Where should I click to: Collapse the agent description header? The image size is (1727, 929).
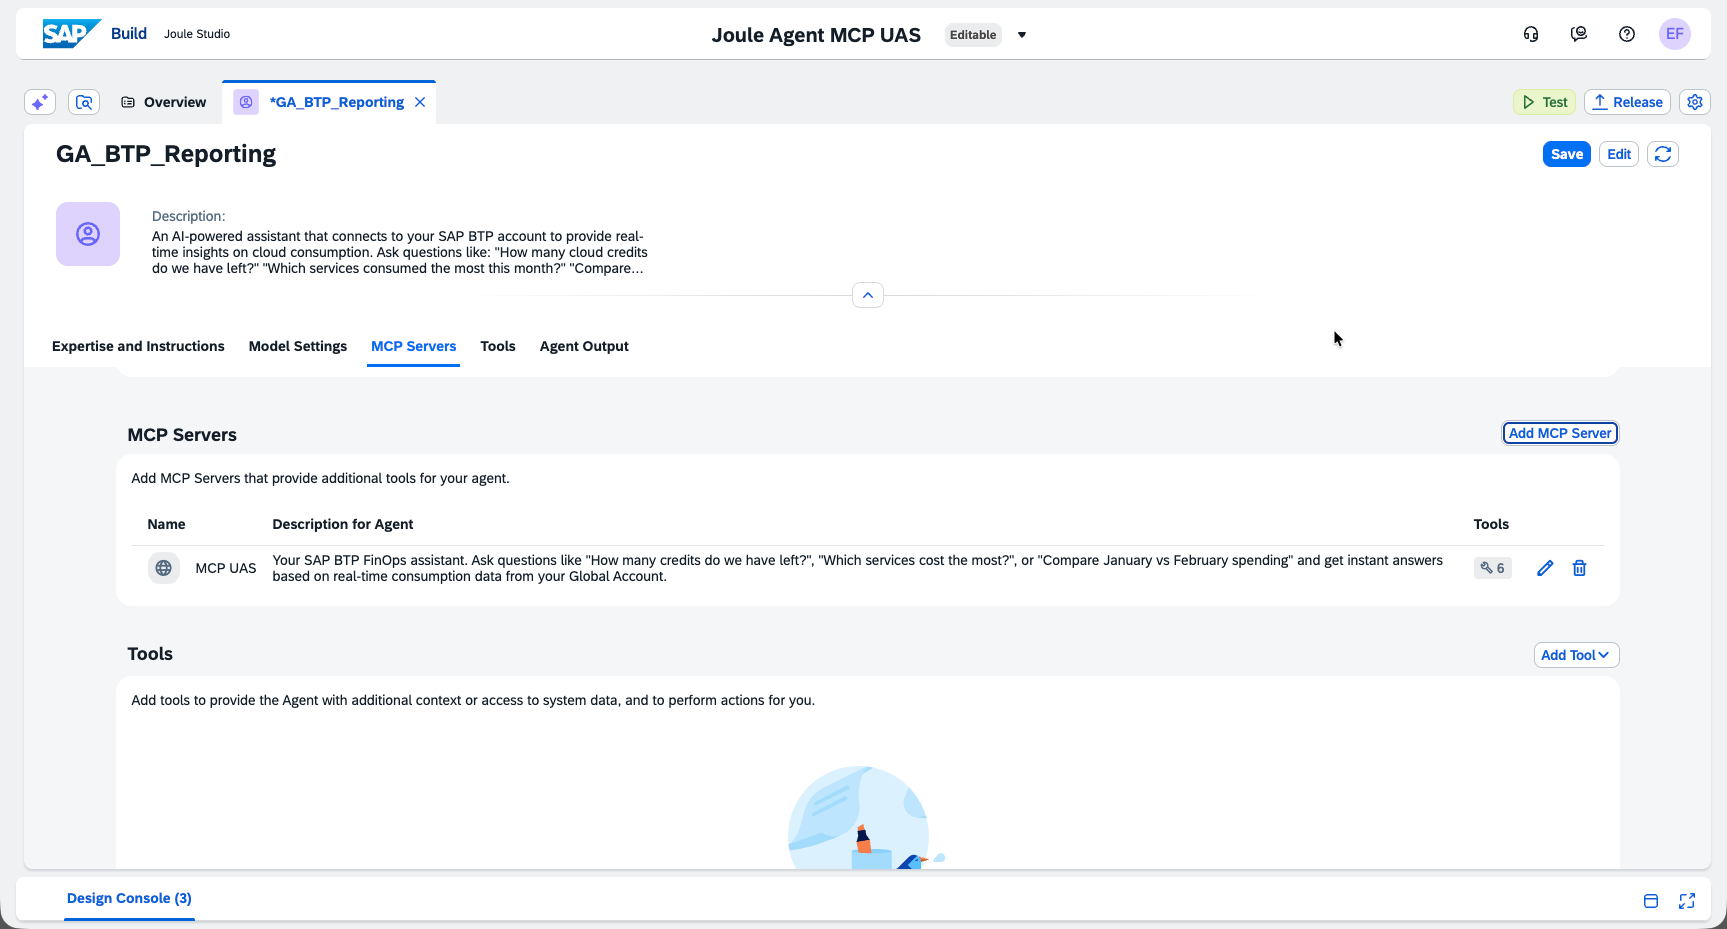pos(868,295)
